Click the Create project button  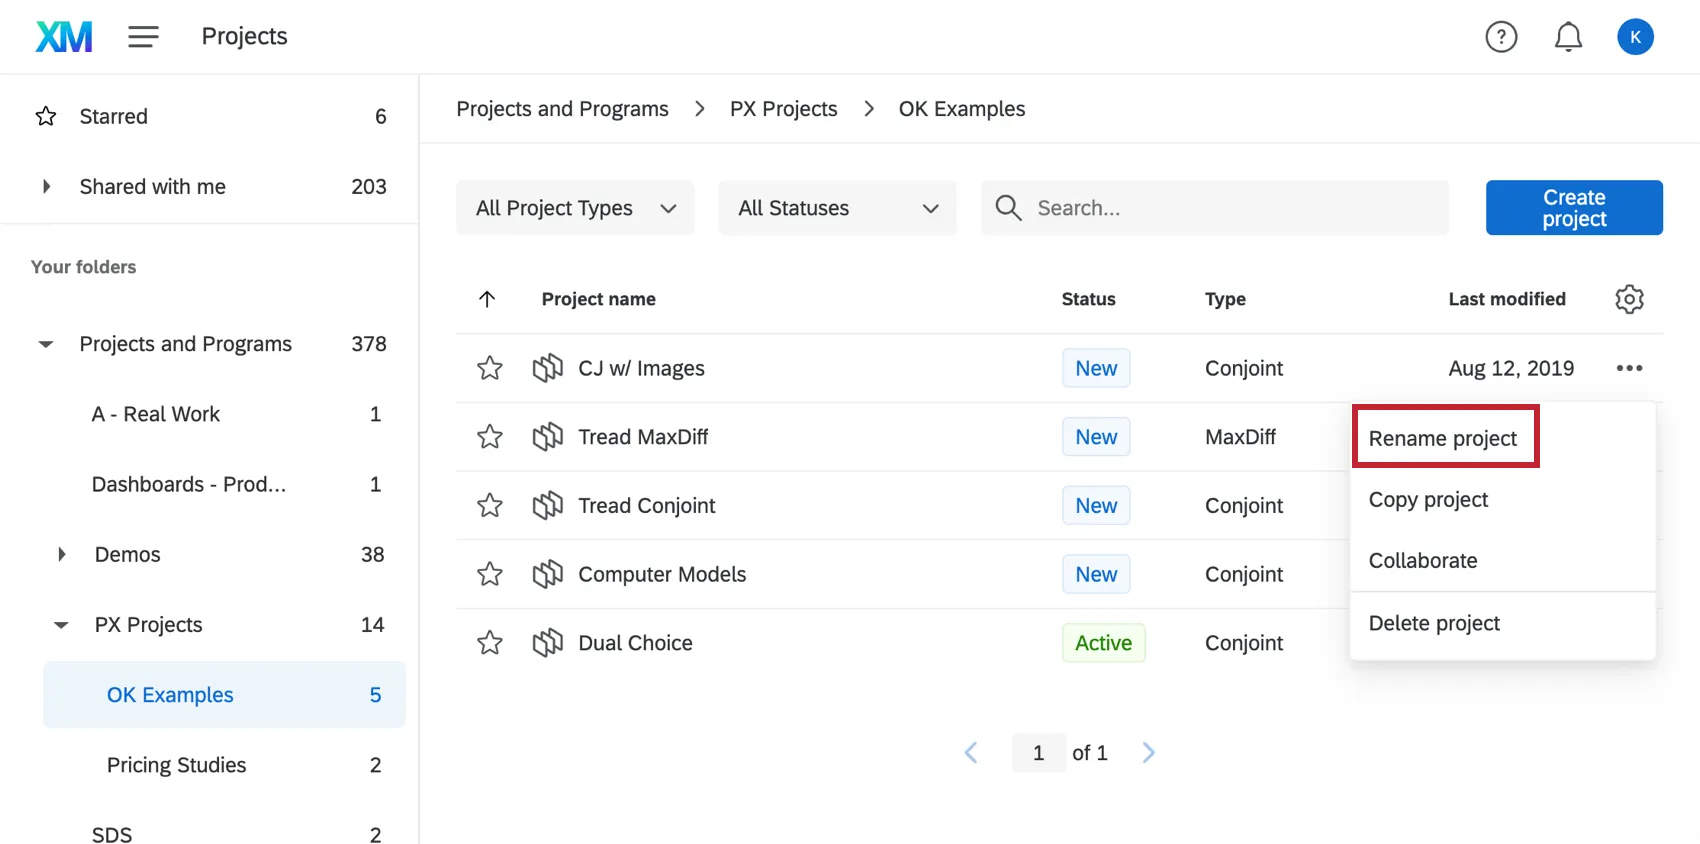coord(1573,208)
